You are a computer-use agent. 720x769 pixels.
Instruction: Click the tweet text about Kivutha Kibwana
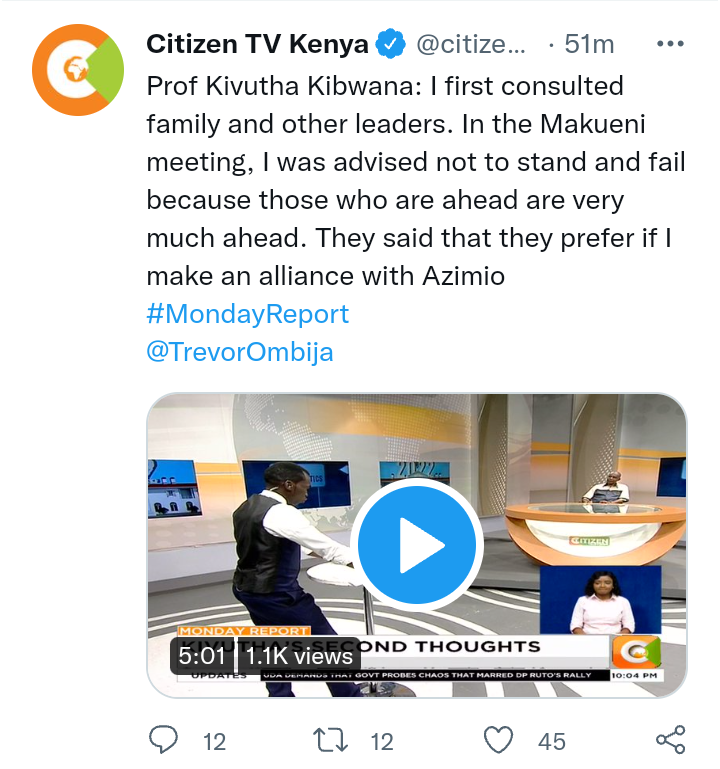click(x=415, y=181)
